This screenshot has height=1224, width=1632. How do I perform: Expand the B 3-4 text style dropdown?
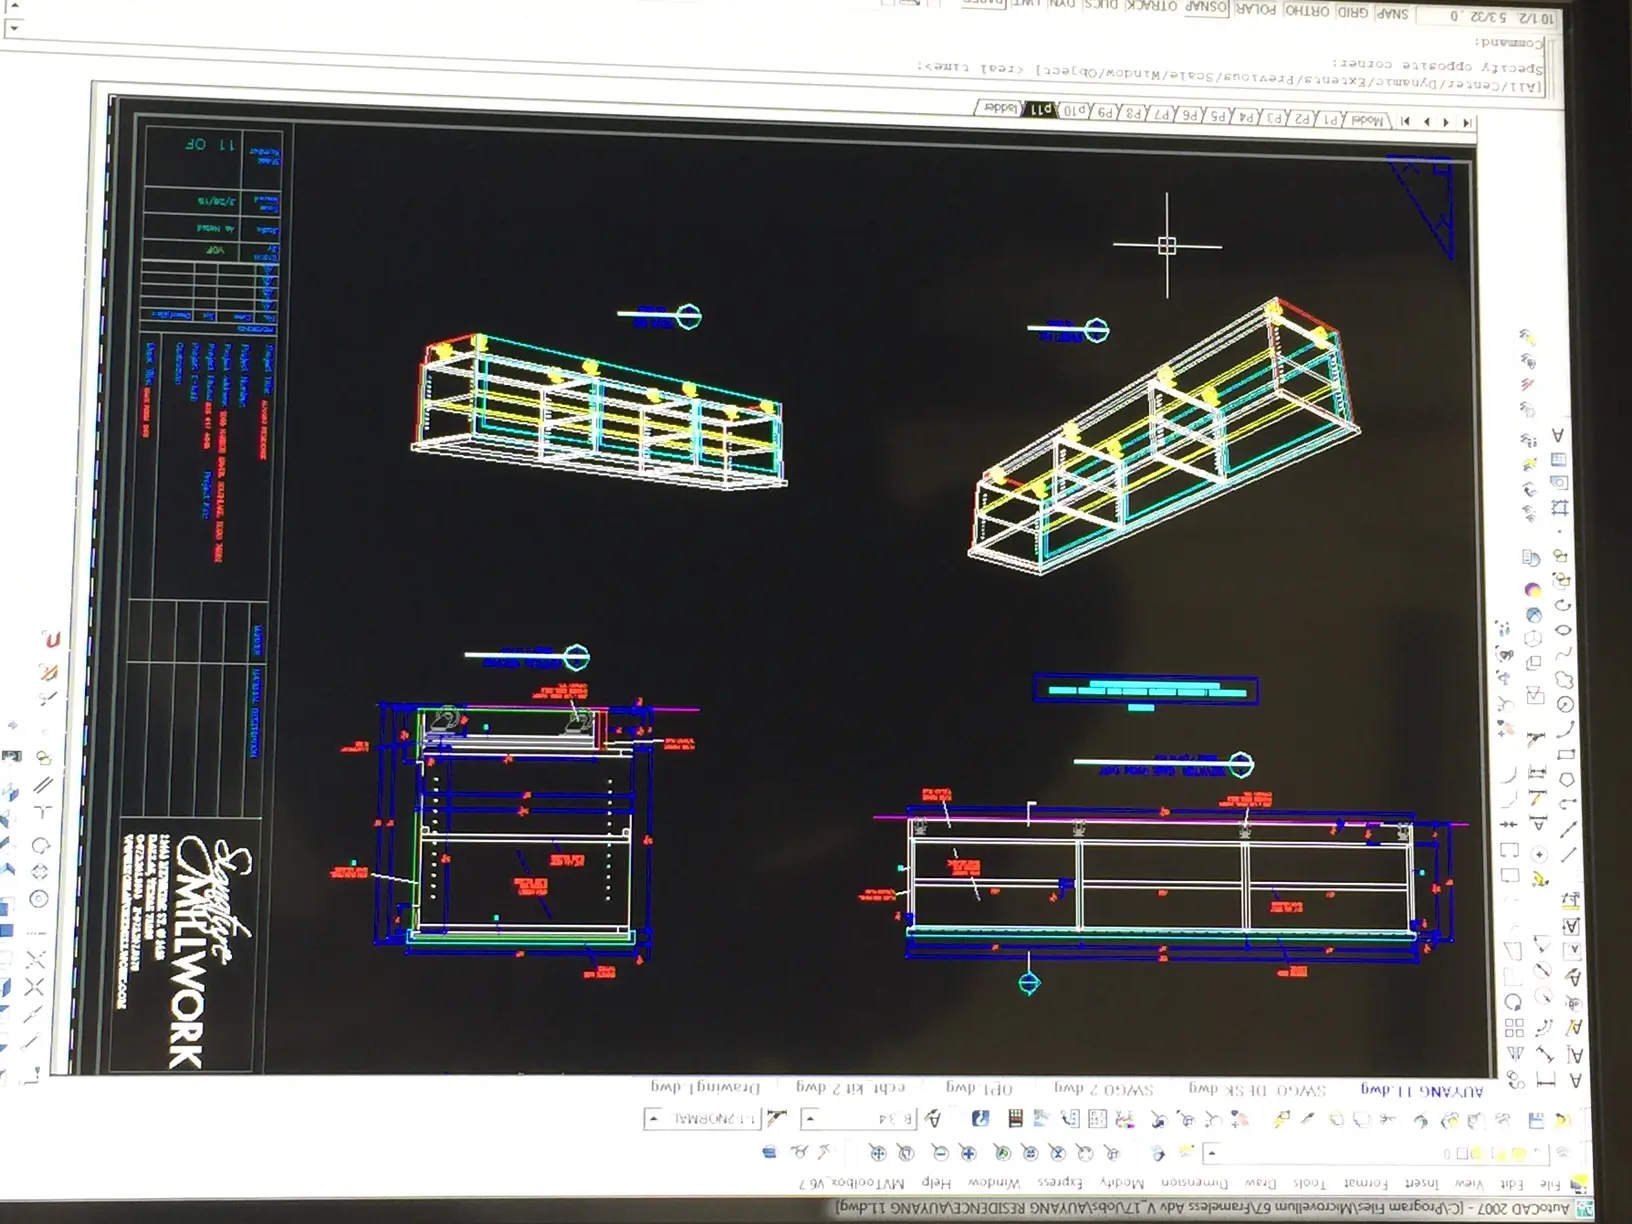tap(811, 1118)
